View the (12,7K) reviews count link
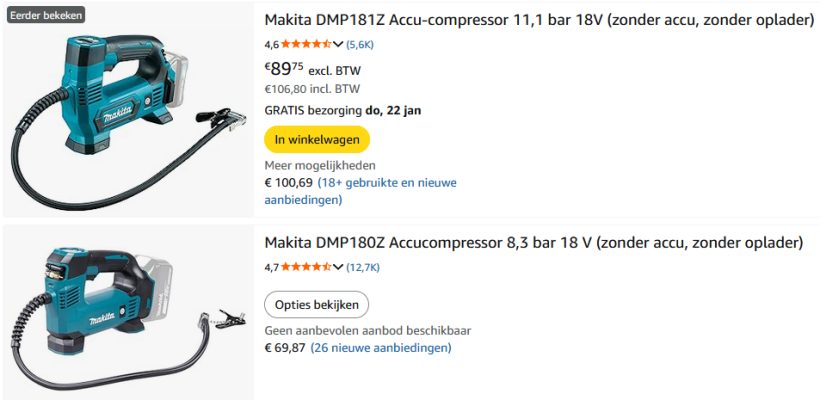Screen dimensions: 820x400 (363, 267)
